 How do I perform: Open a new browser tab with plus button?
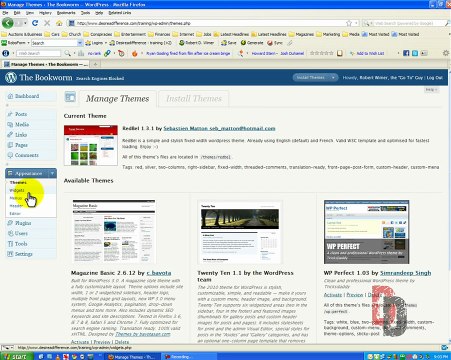95,64
